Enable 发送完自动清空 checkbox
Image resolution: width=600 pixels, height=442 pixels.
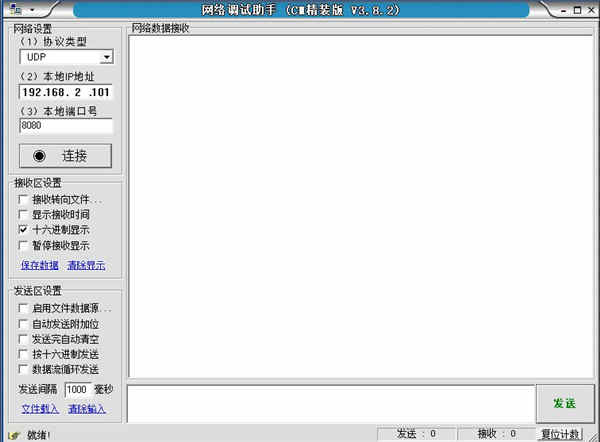point(23,339)
